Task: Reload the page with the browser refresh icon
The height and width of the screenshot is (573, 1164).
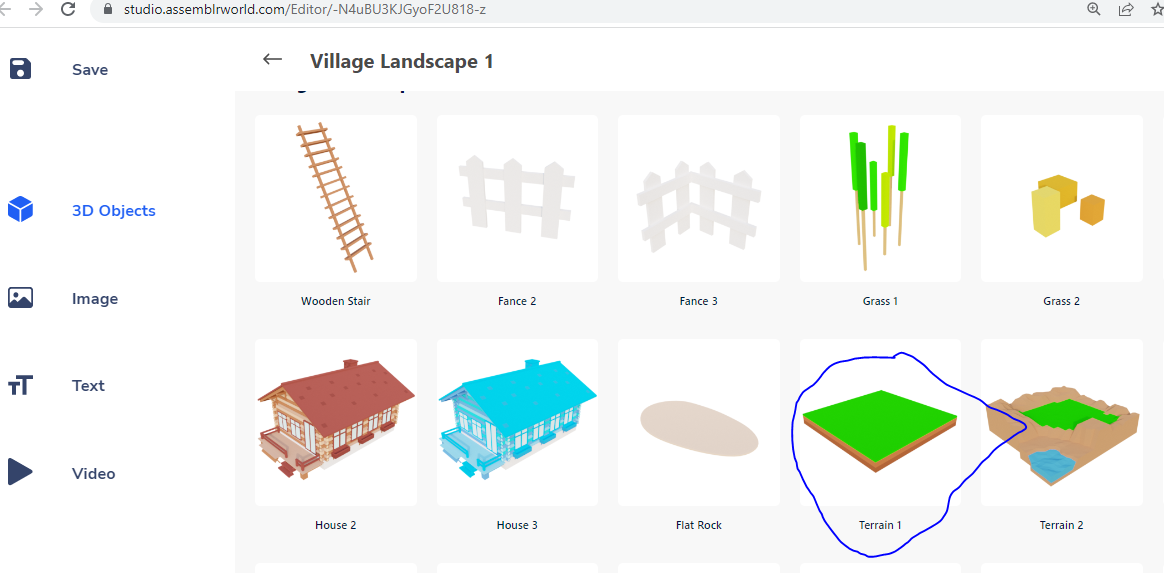Action: tap(68, 9)
